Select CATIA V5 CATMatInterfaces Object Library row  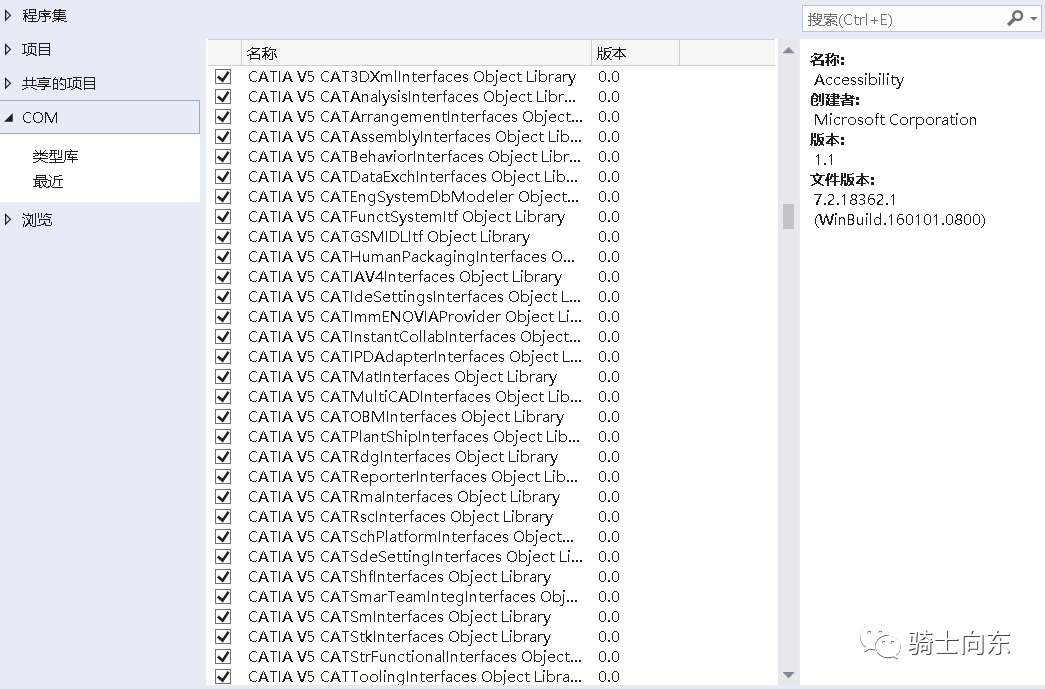click(x=491, y=376)
